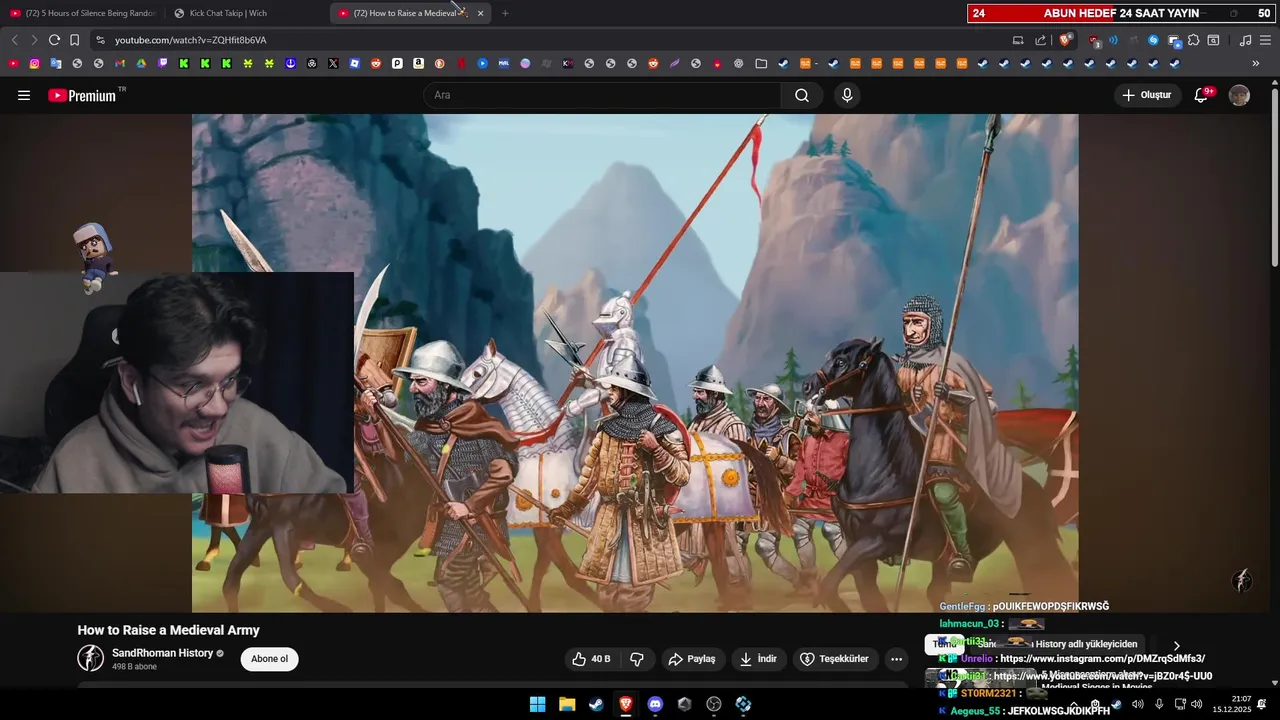Open the Google Translate bookmark
1280x720 pixels.
tap(56, 63)
